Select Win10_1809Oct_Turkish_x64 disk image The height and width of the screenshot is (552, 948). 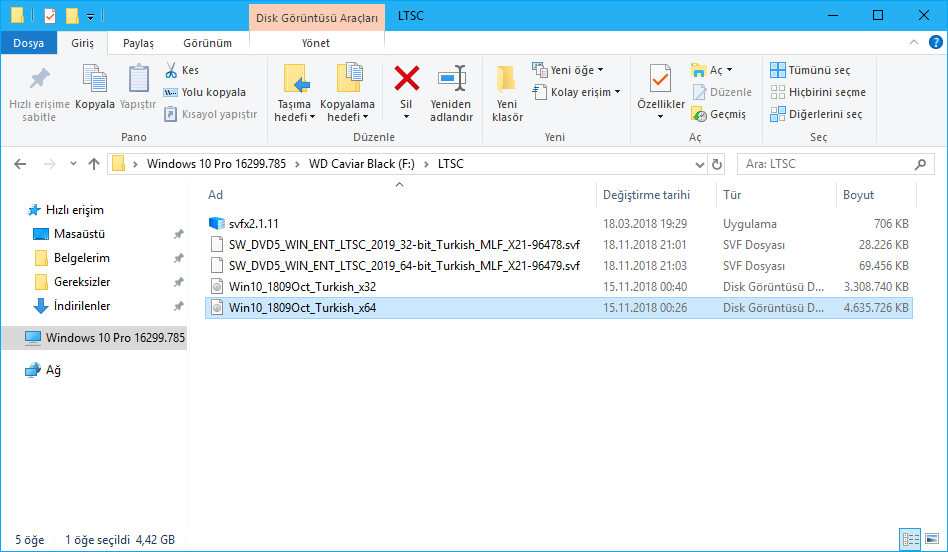pos(559,308)
